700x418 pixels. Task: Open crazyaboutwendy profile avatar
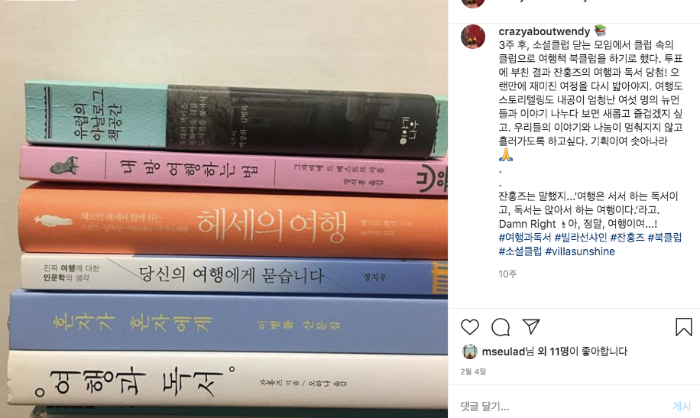tap(473, 36)
